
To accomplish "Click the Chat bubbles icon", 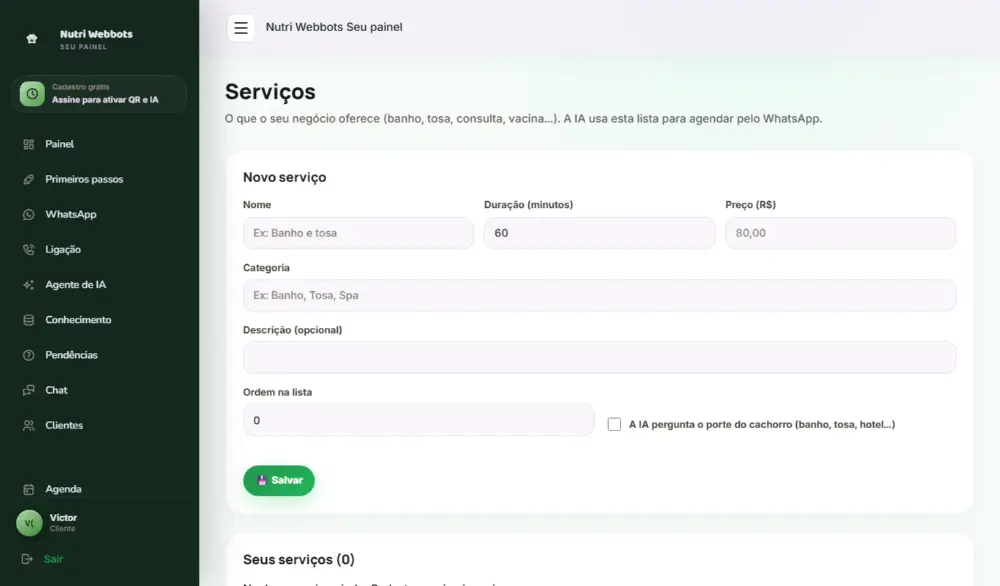I will pos(29,390).
